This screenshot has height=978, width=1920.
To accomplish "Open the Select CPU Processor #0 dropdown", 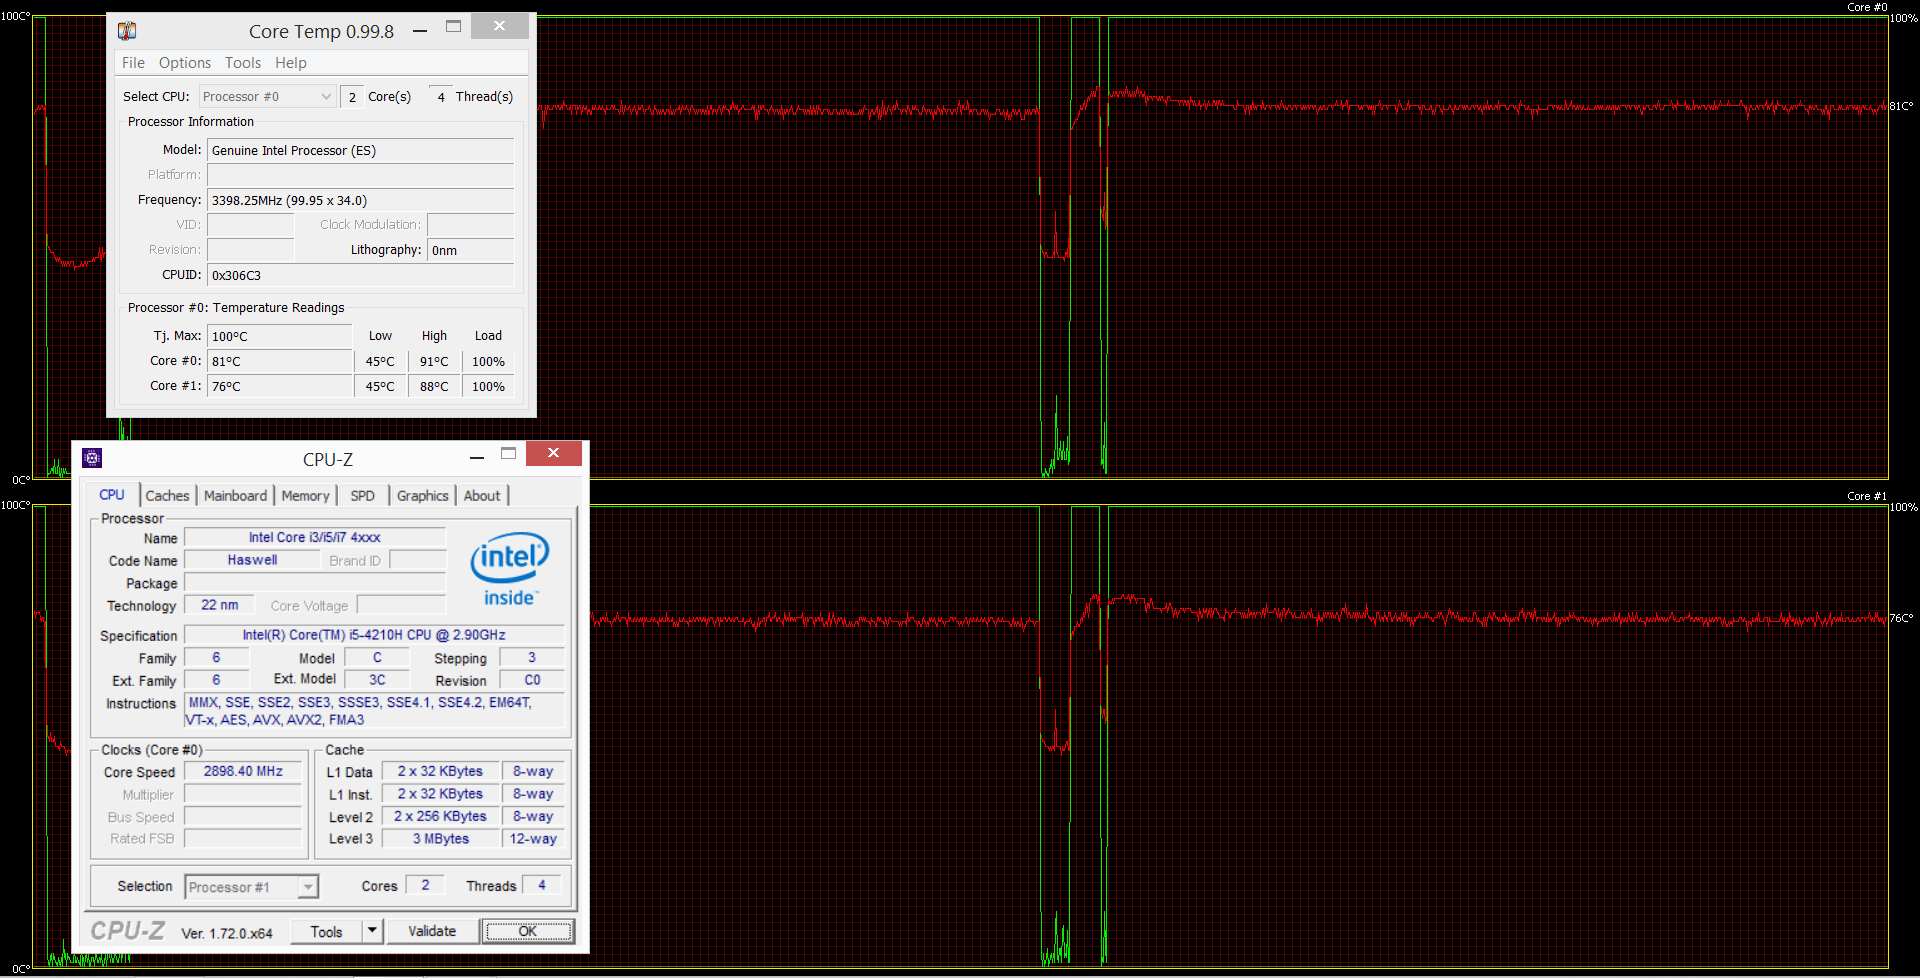I will click(x=267, y=96).
